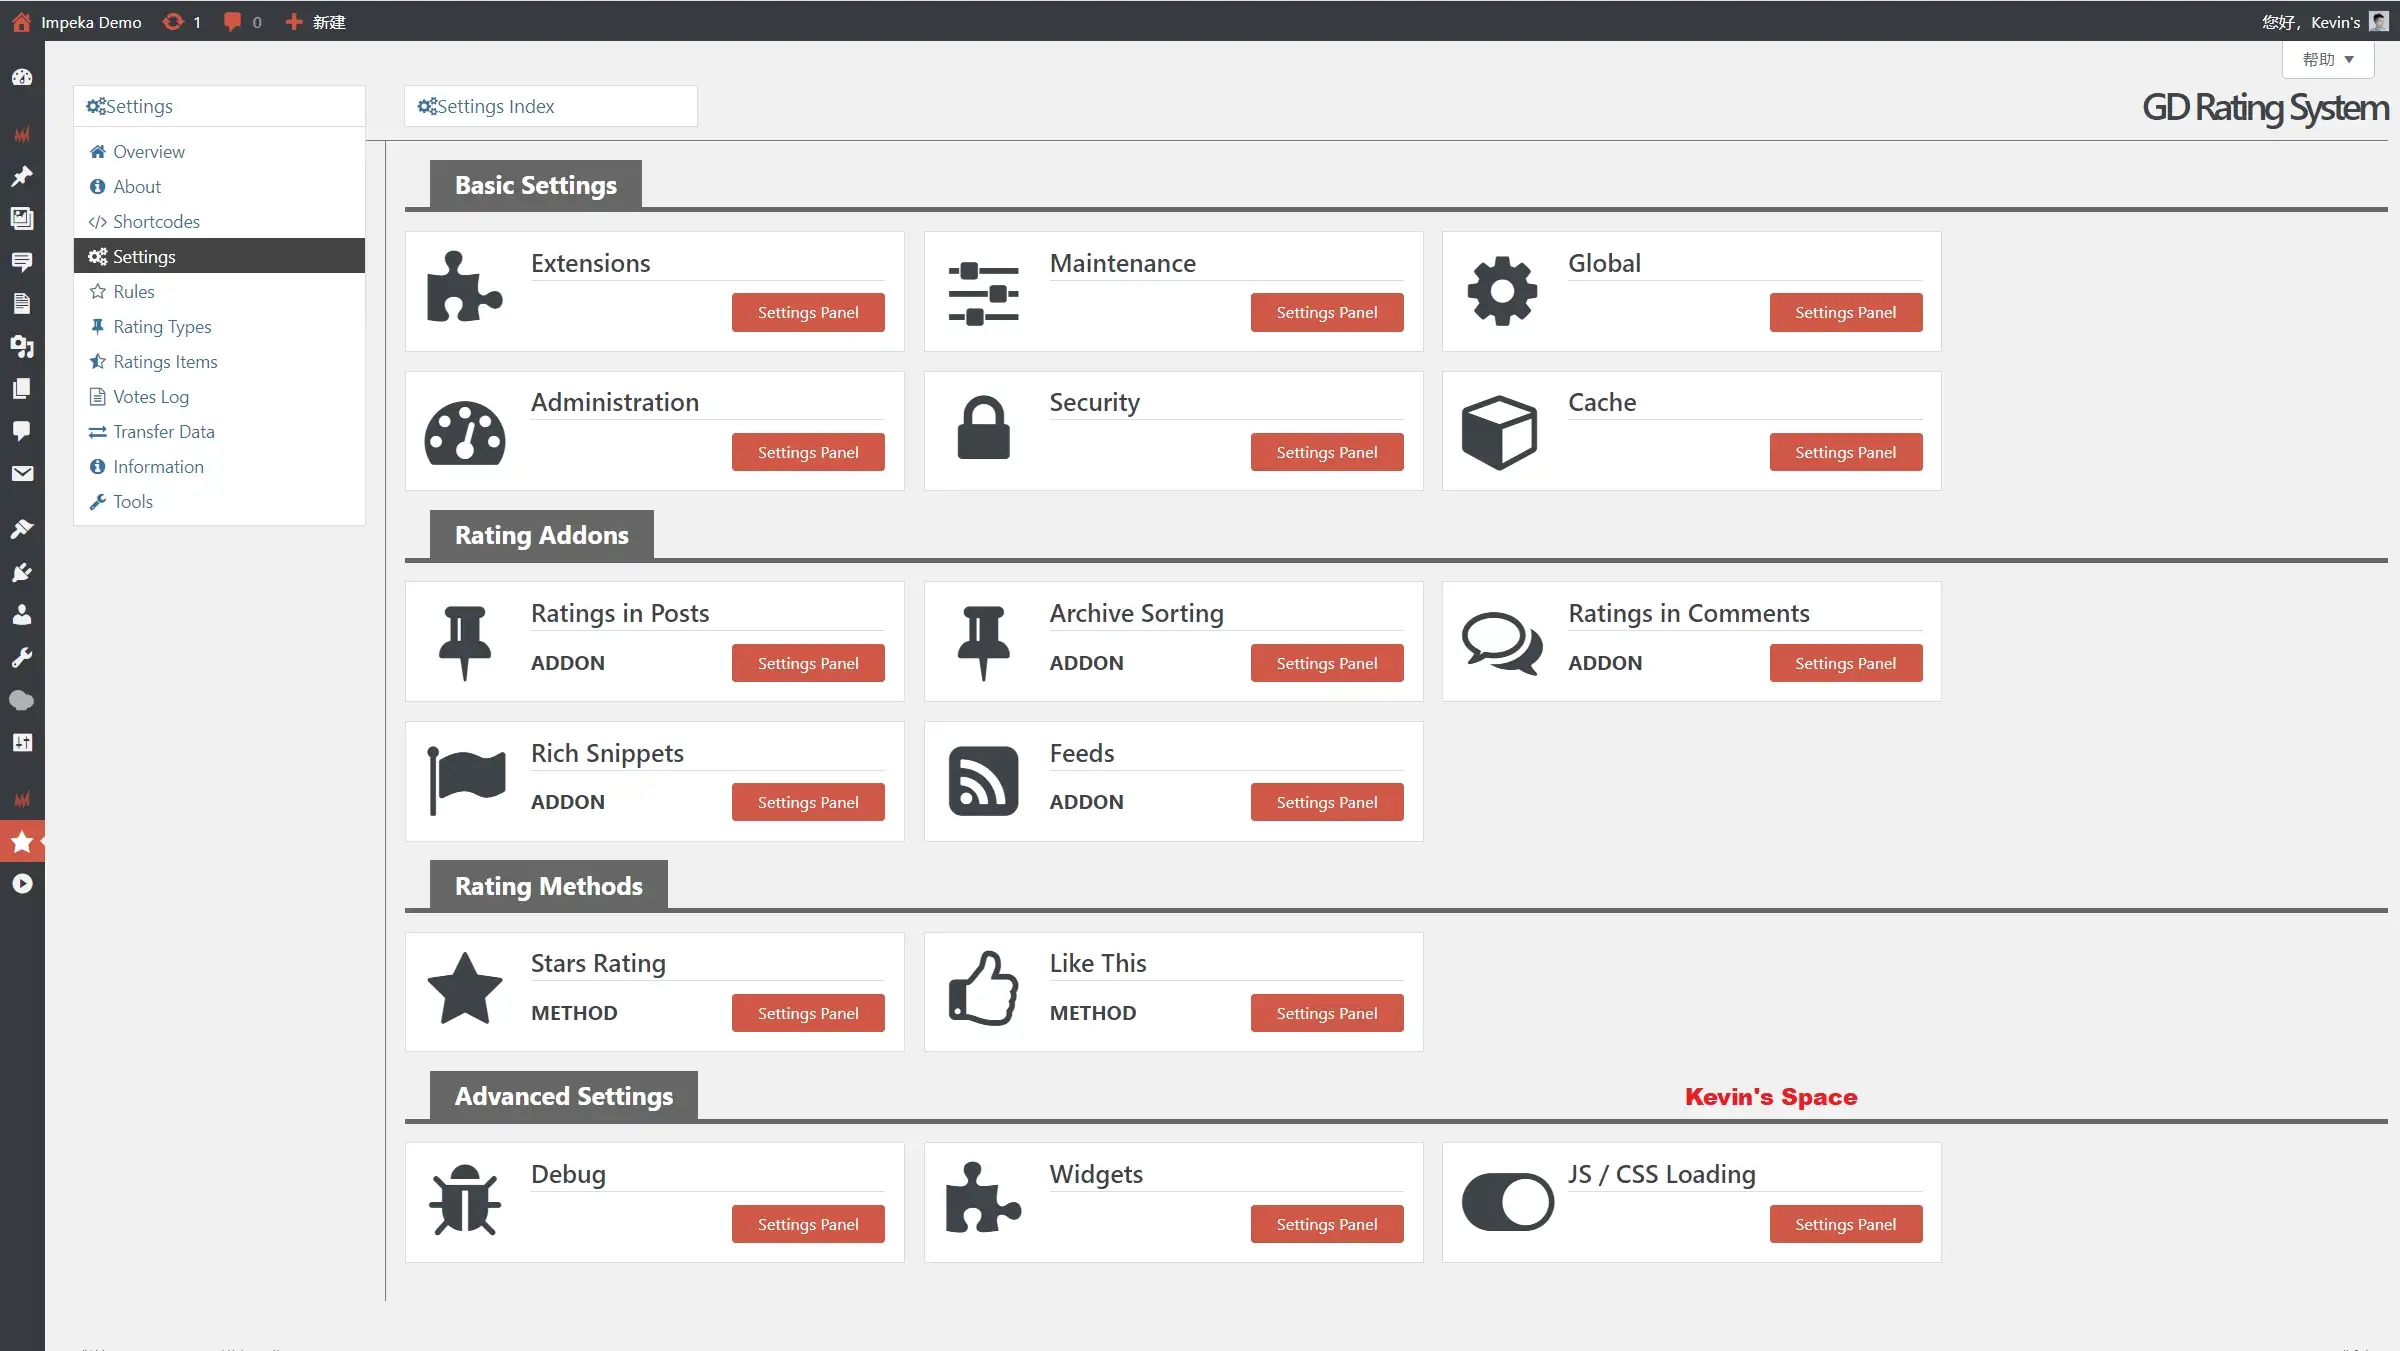Image resolution: width=2400 pixels, height=1351 pixels.
Task: Click the Like This thumbs-up icon
Action: point(983,988)
